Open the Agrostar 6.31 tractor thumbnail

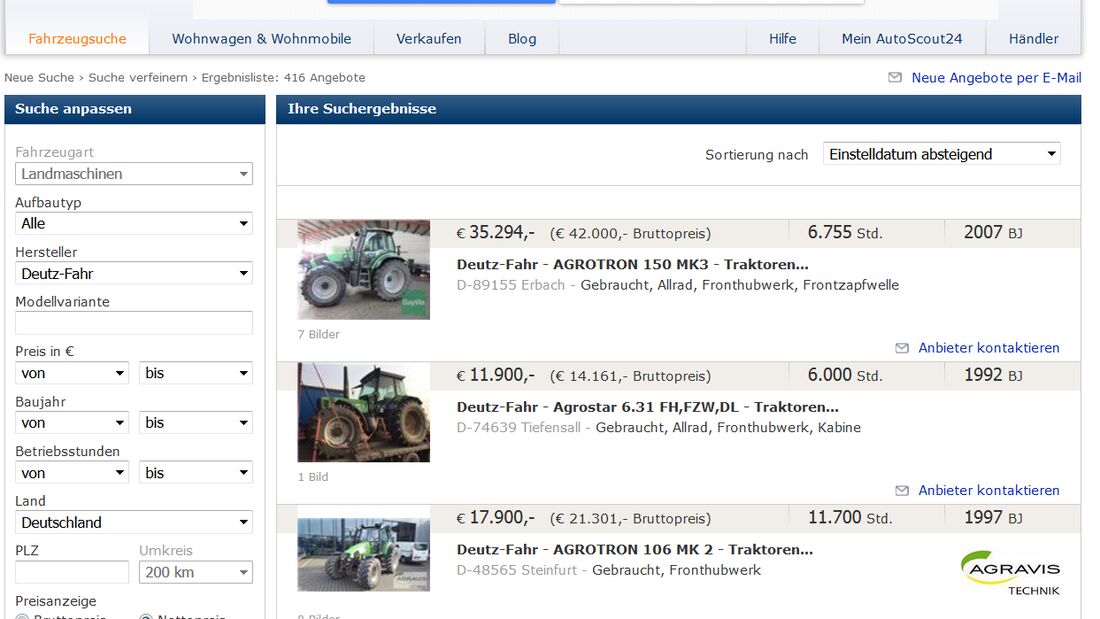(363, 412)
